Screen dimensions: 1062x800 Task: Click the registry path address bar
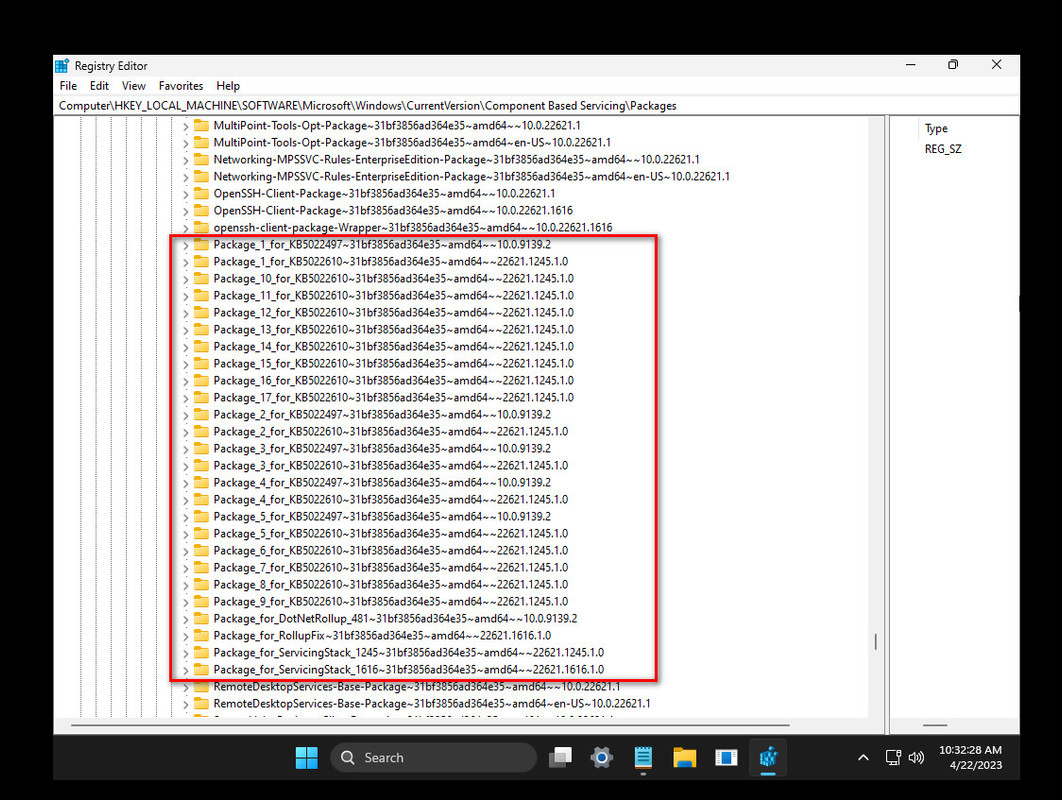[536, 106]
